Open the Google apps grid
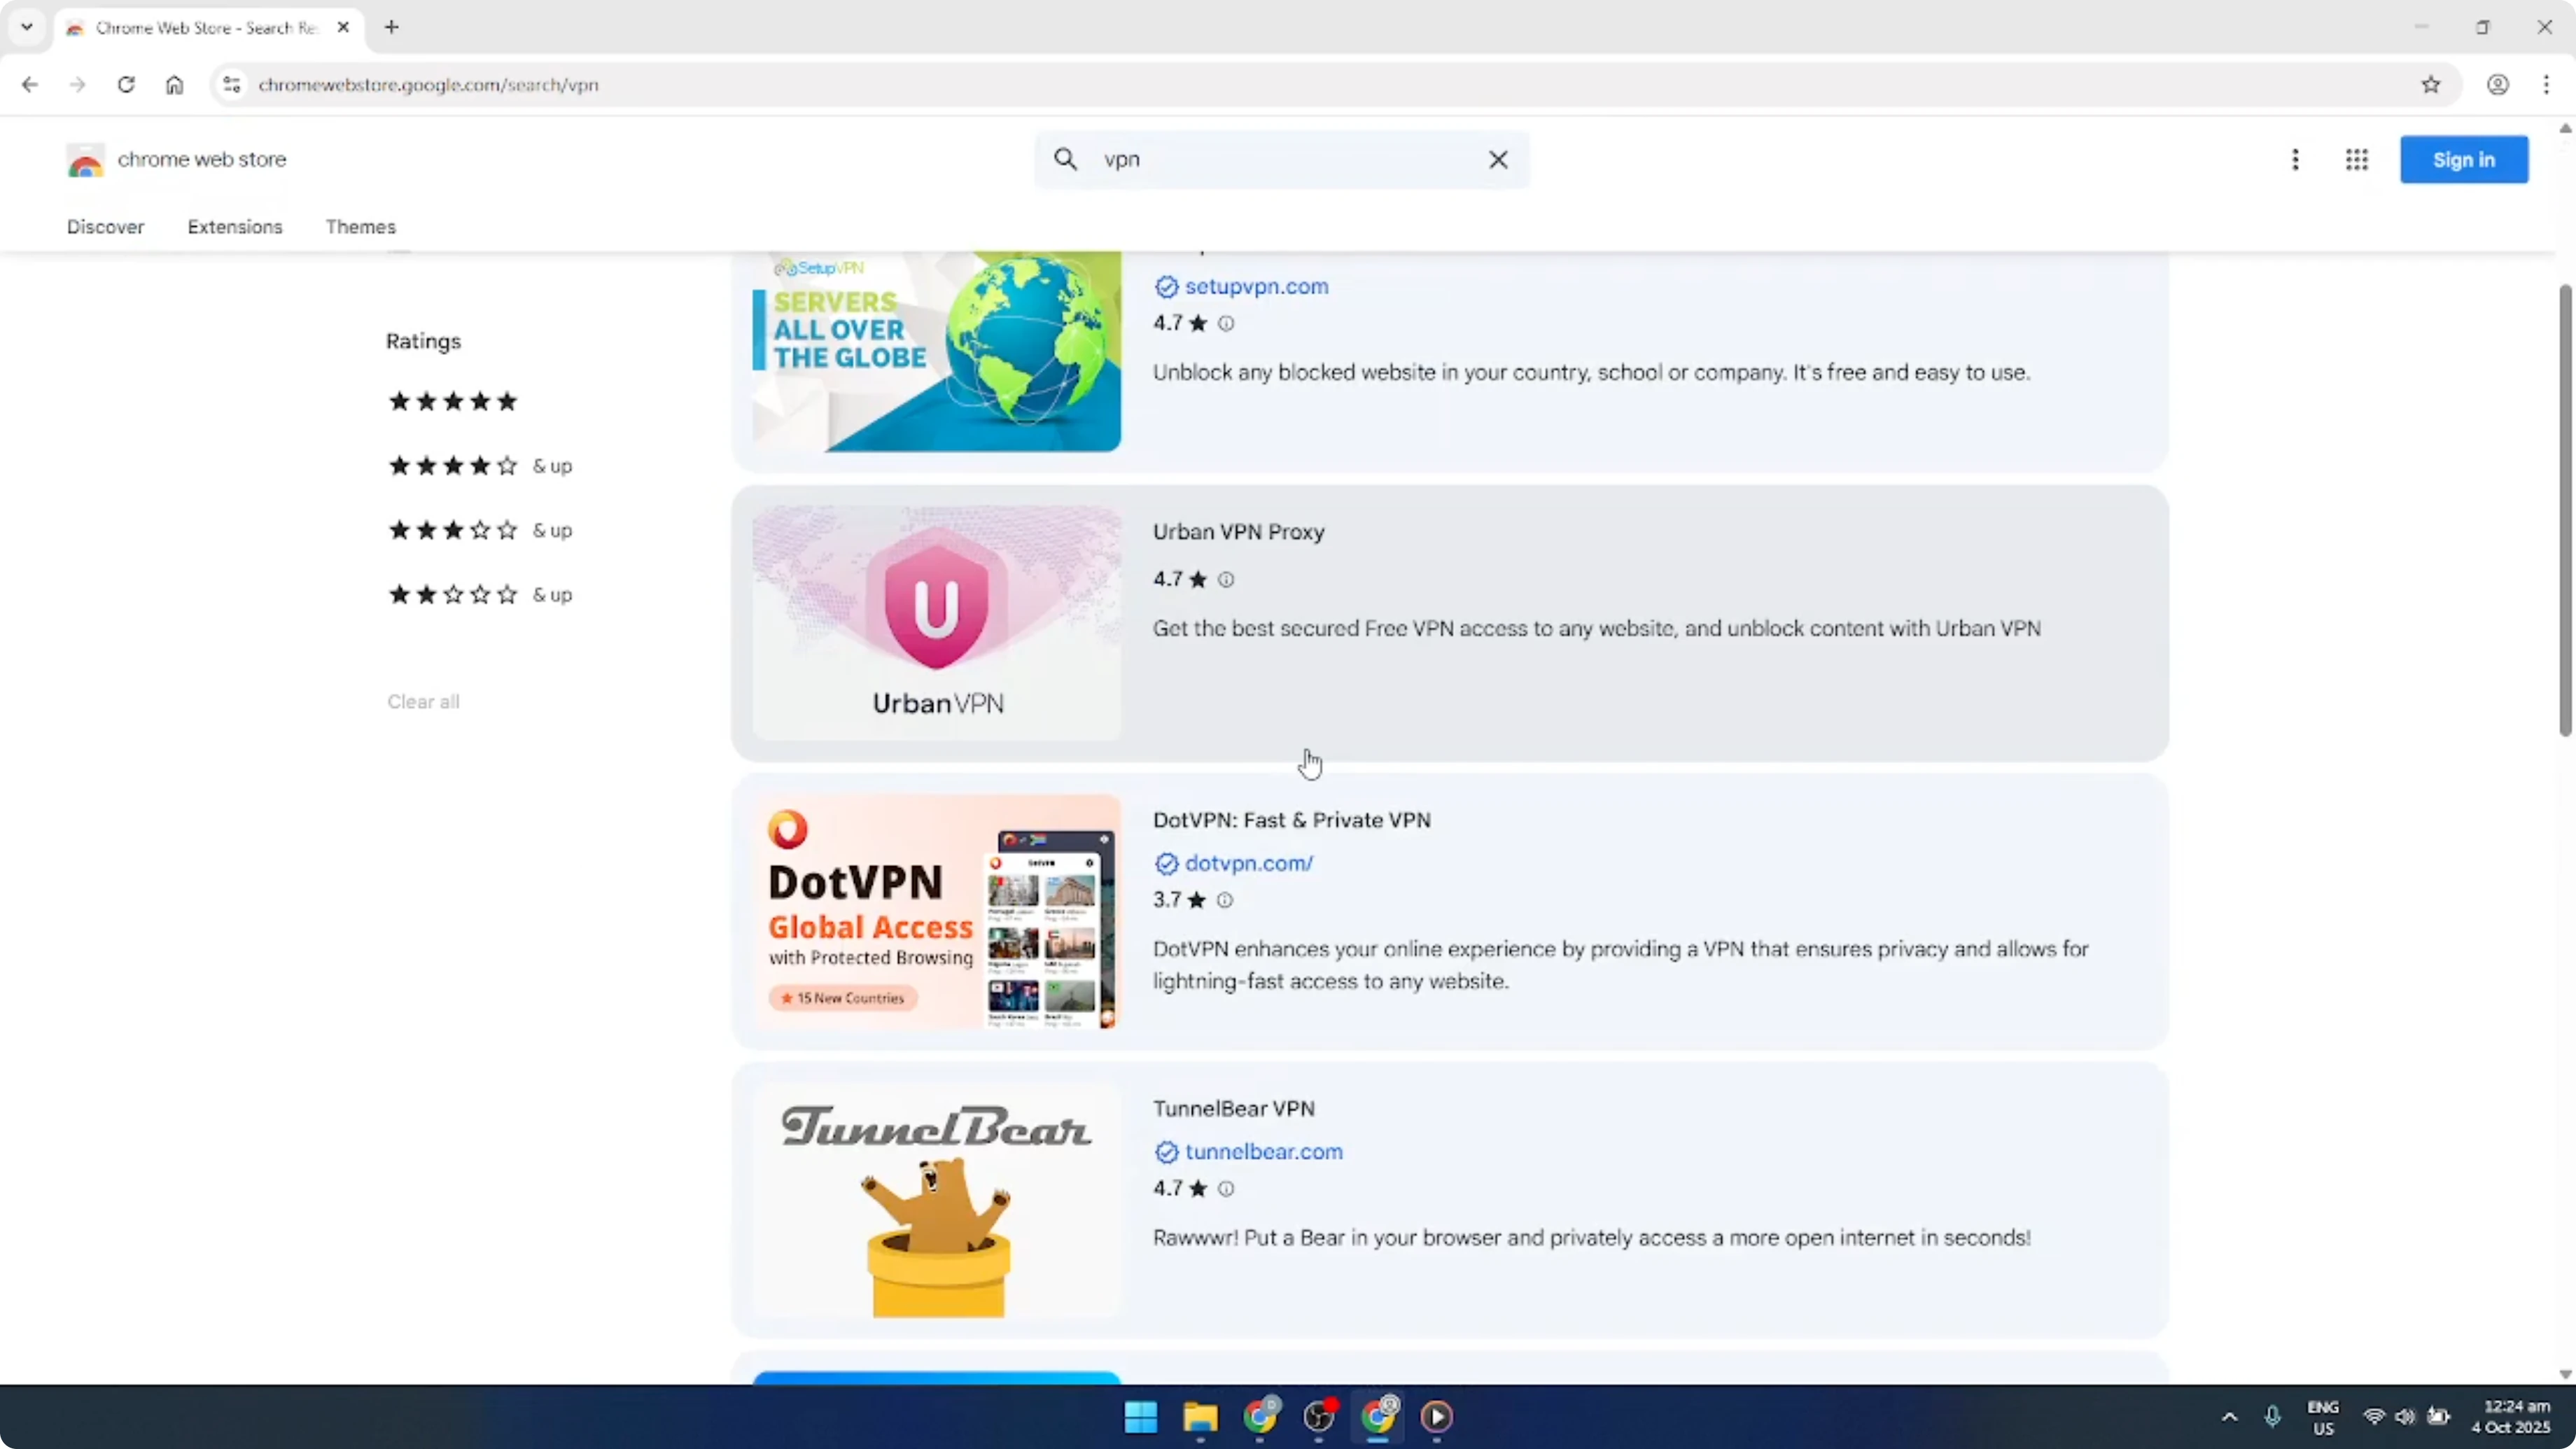This screenshot has height=1449, width=2576. [2357, 160]
